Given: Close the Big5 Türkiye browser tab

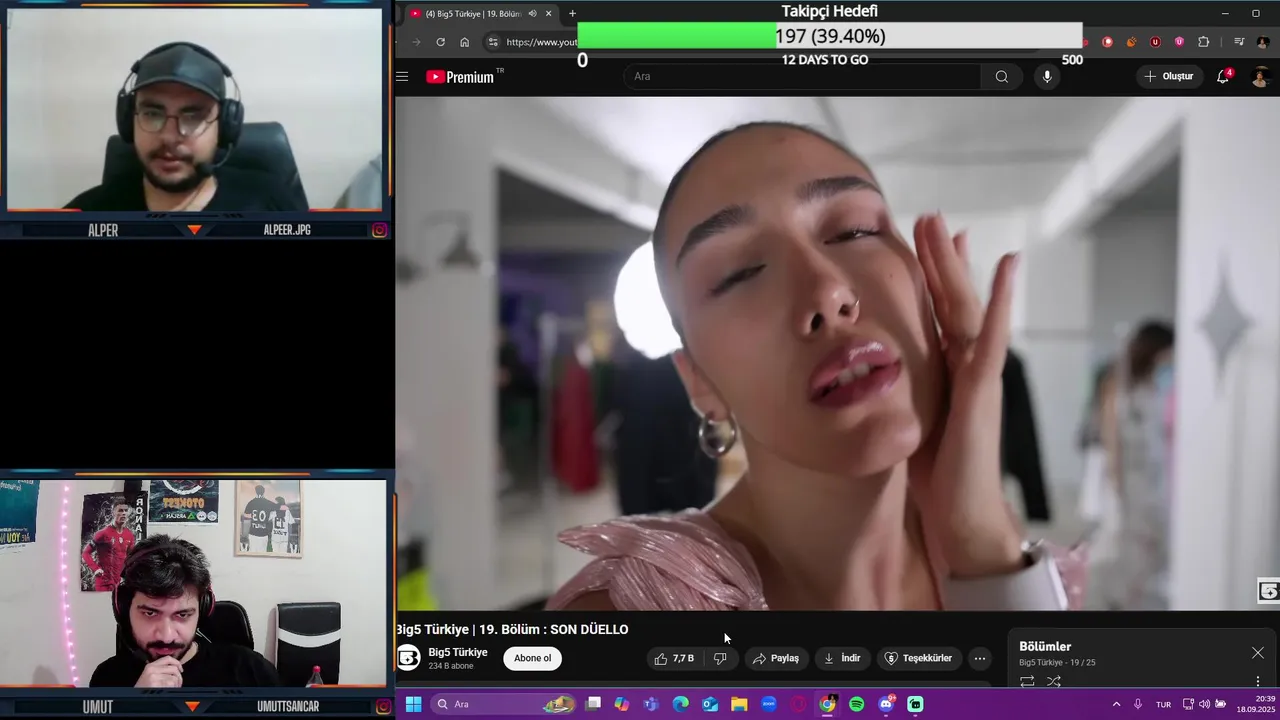Looking at the screenshot, I should coord(548,14).
